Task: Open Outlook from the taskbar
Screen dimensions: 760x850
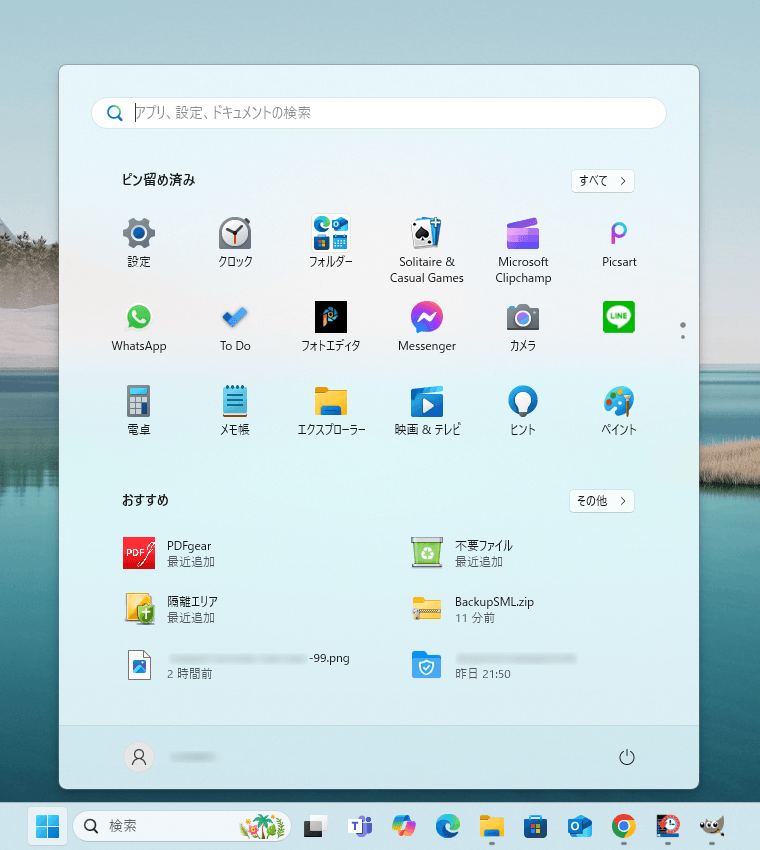Action: 579,826
